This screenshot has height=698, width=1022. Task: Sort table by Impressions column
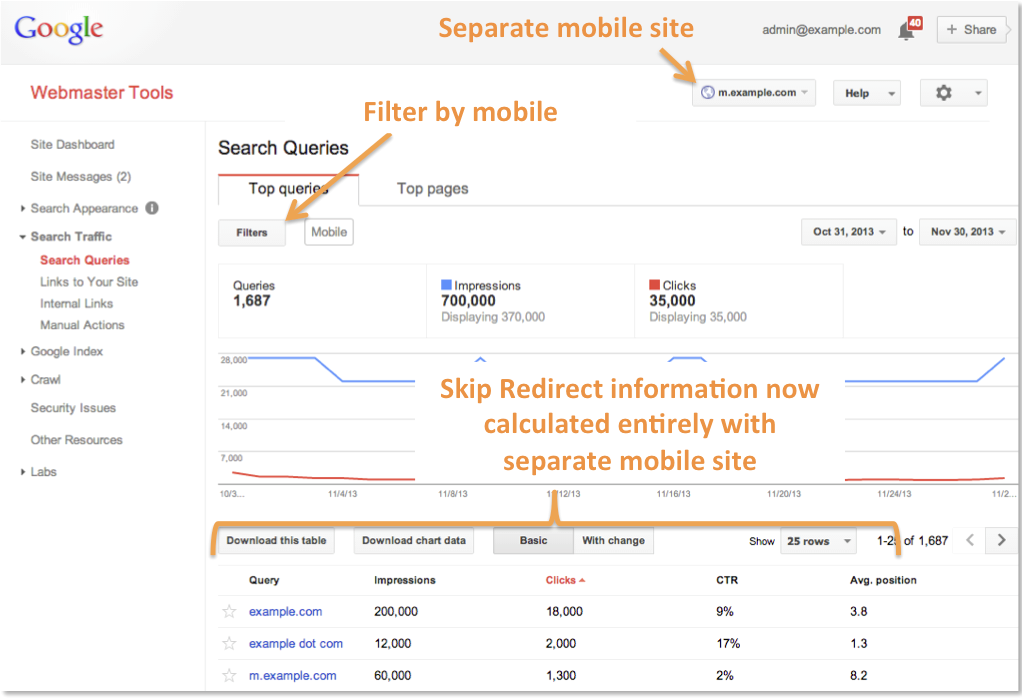pyautogui.click(x=405, y=580)
